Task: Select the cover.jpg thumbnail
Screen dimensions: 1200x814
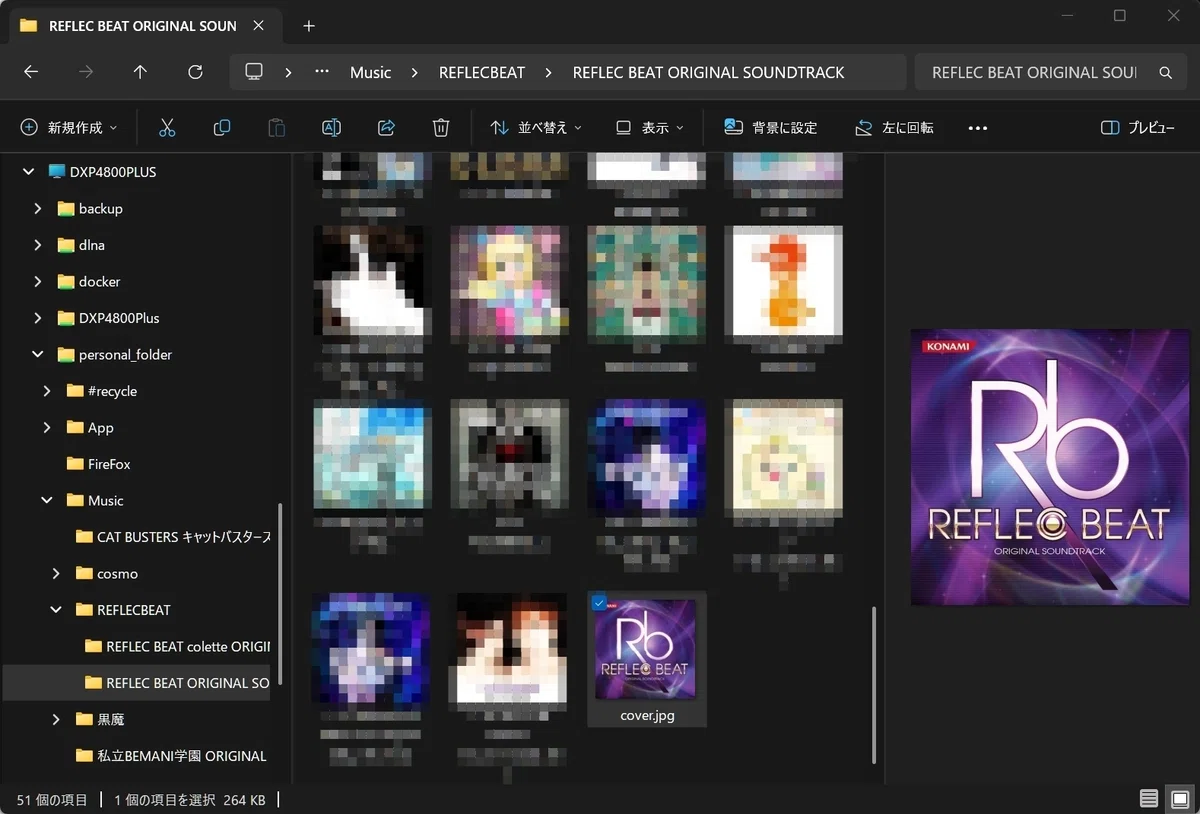Action: (x=646, y=650)
